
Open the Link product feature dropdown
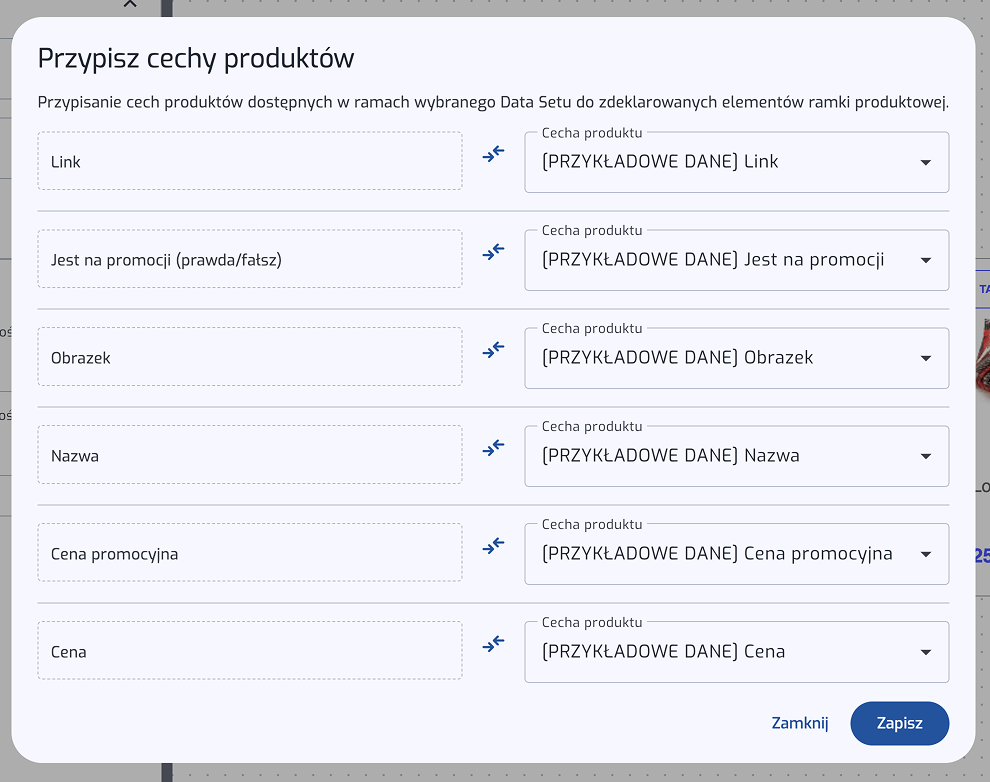tap(736, 162)
